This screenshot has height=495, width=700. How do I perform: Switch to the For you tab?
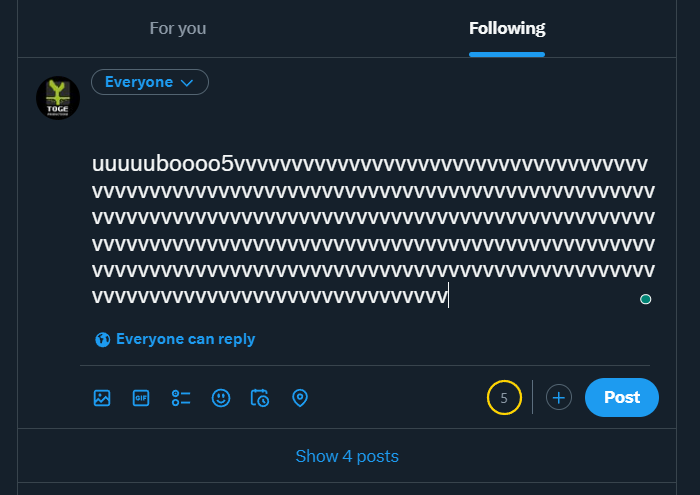178,29
